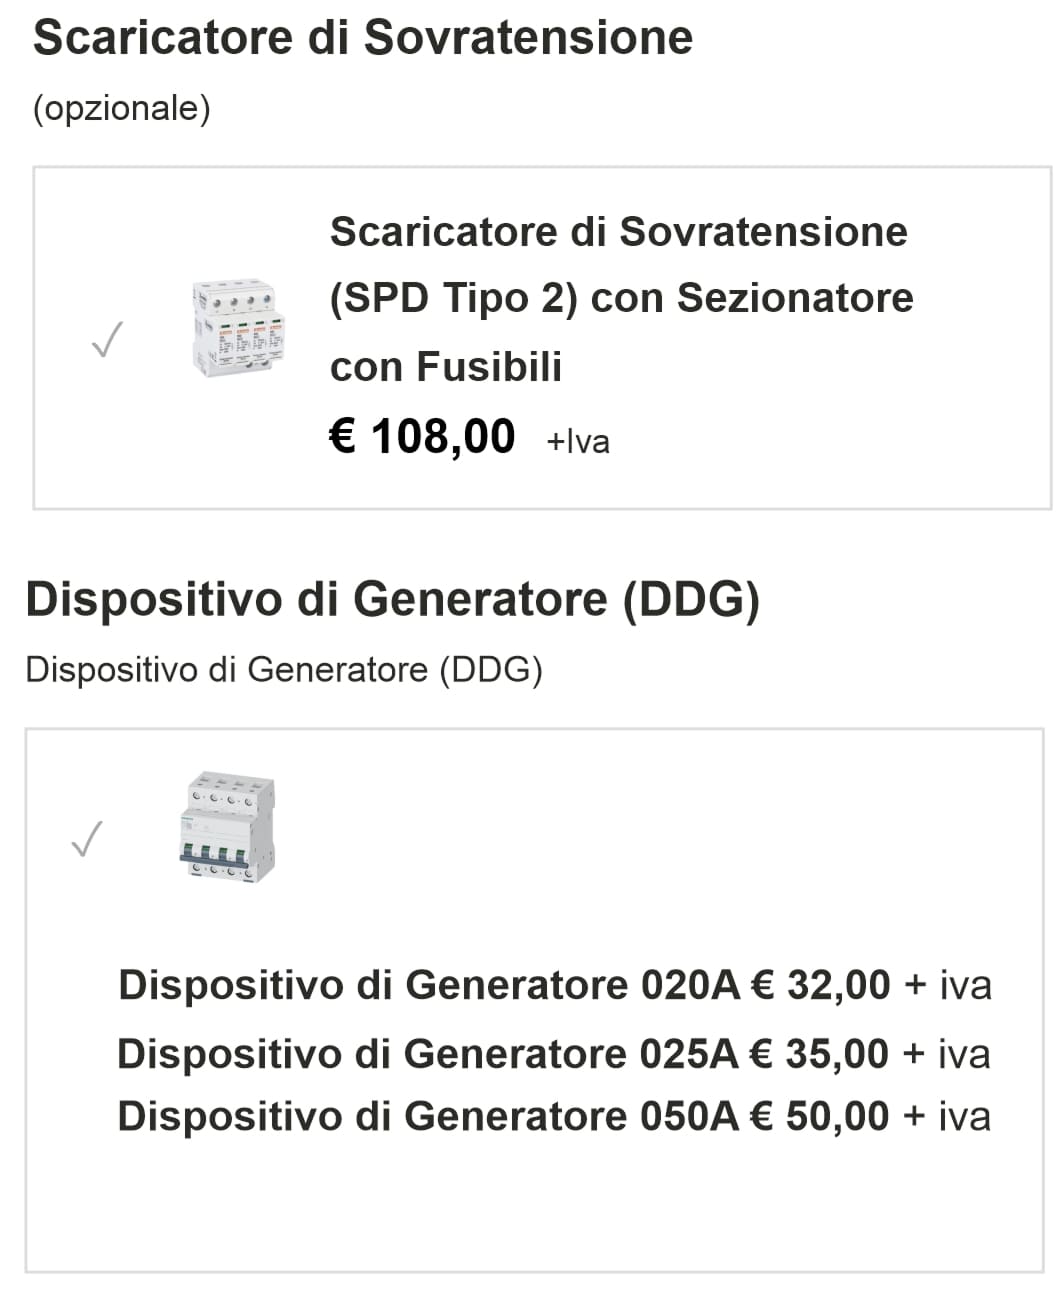Screen dimensions: 1060x1291
Task: Click the + iva text on the 025A line
Action: point(947,1054)
